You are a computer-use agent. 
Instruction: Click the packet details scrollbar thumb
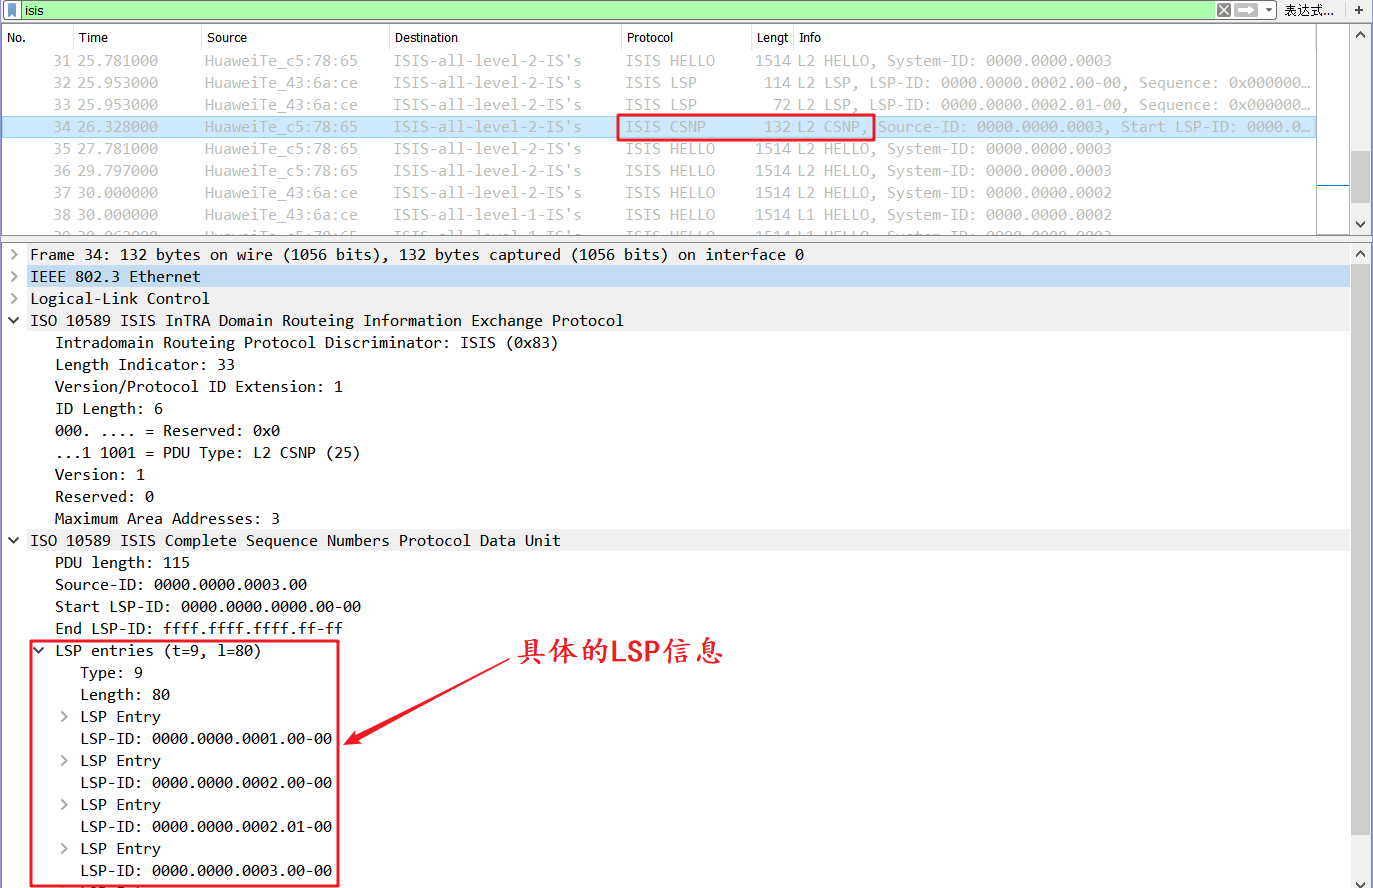(x=1360, y=549)
